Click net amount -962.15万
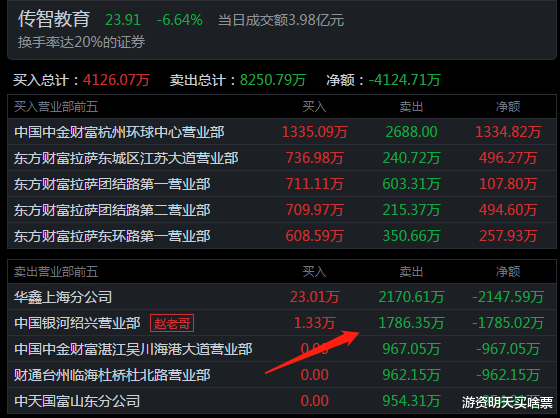This screenshot has width=560, height=418. (x=508, y=375)
